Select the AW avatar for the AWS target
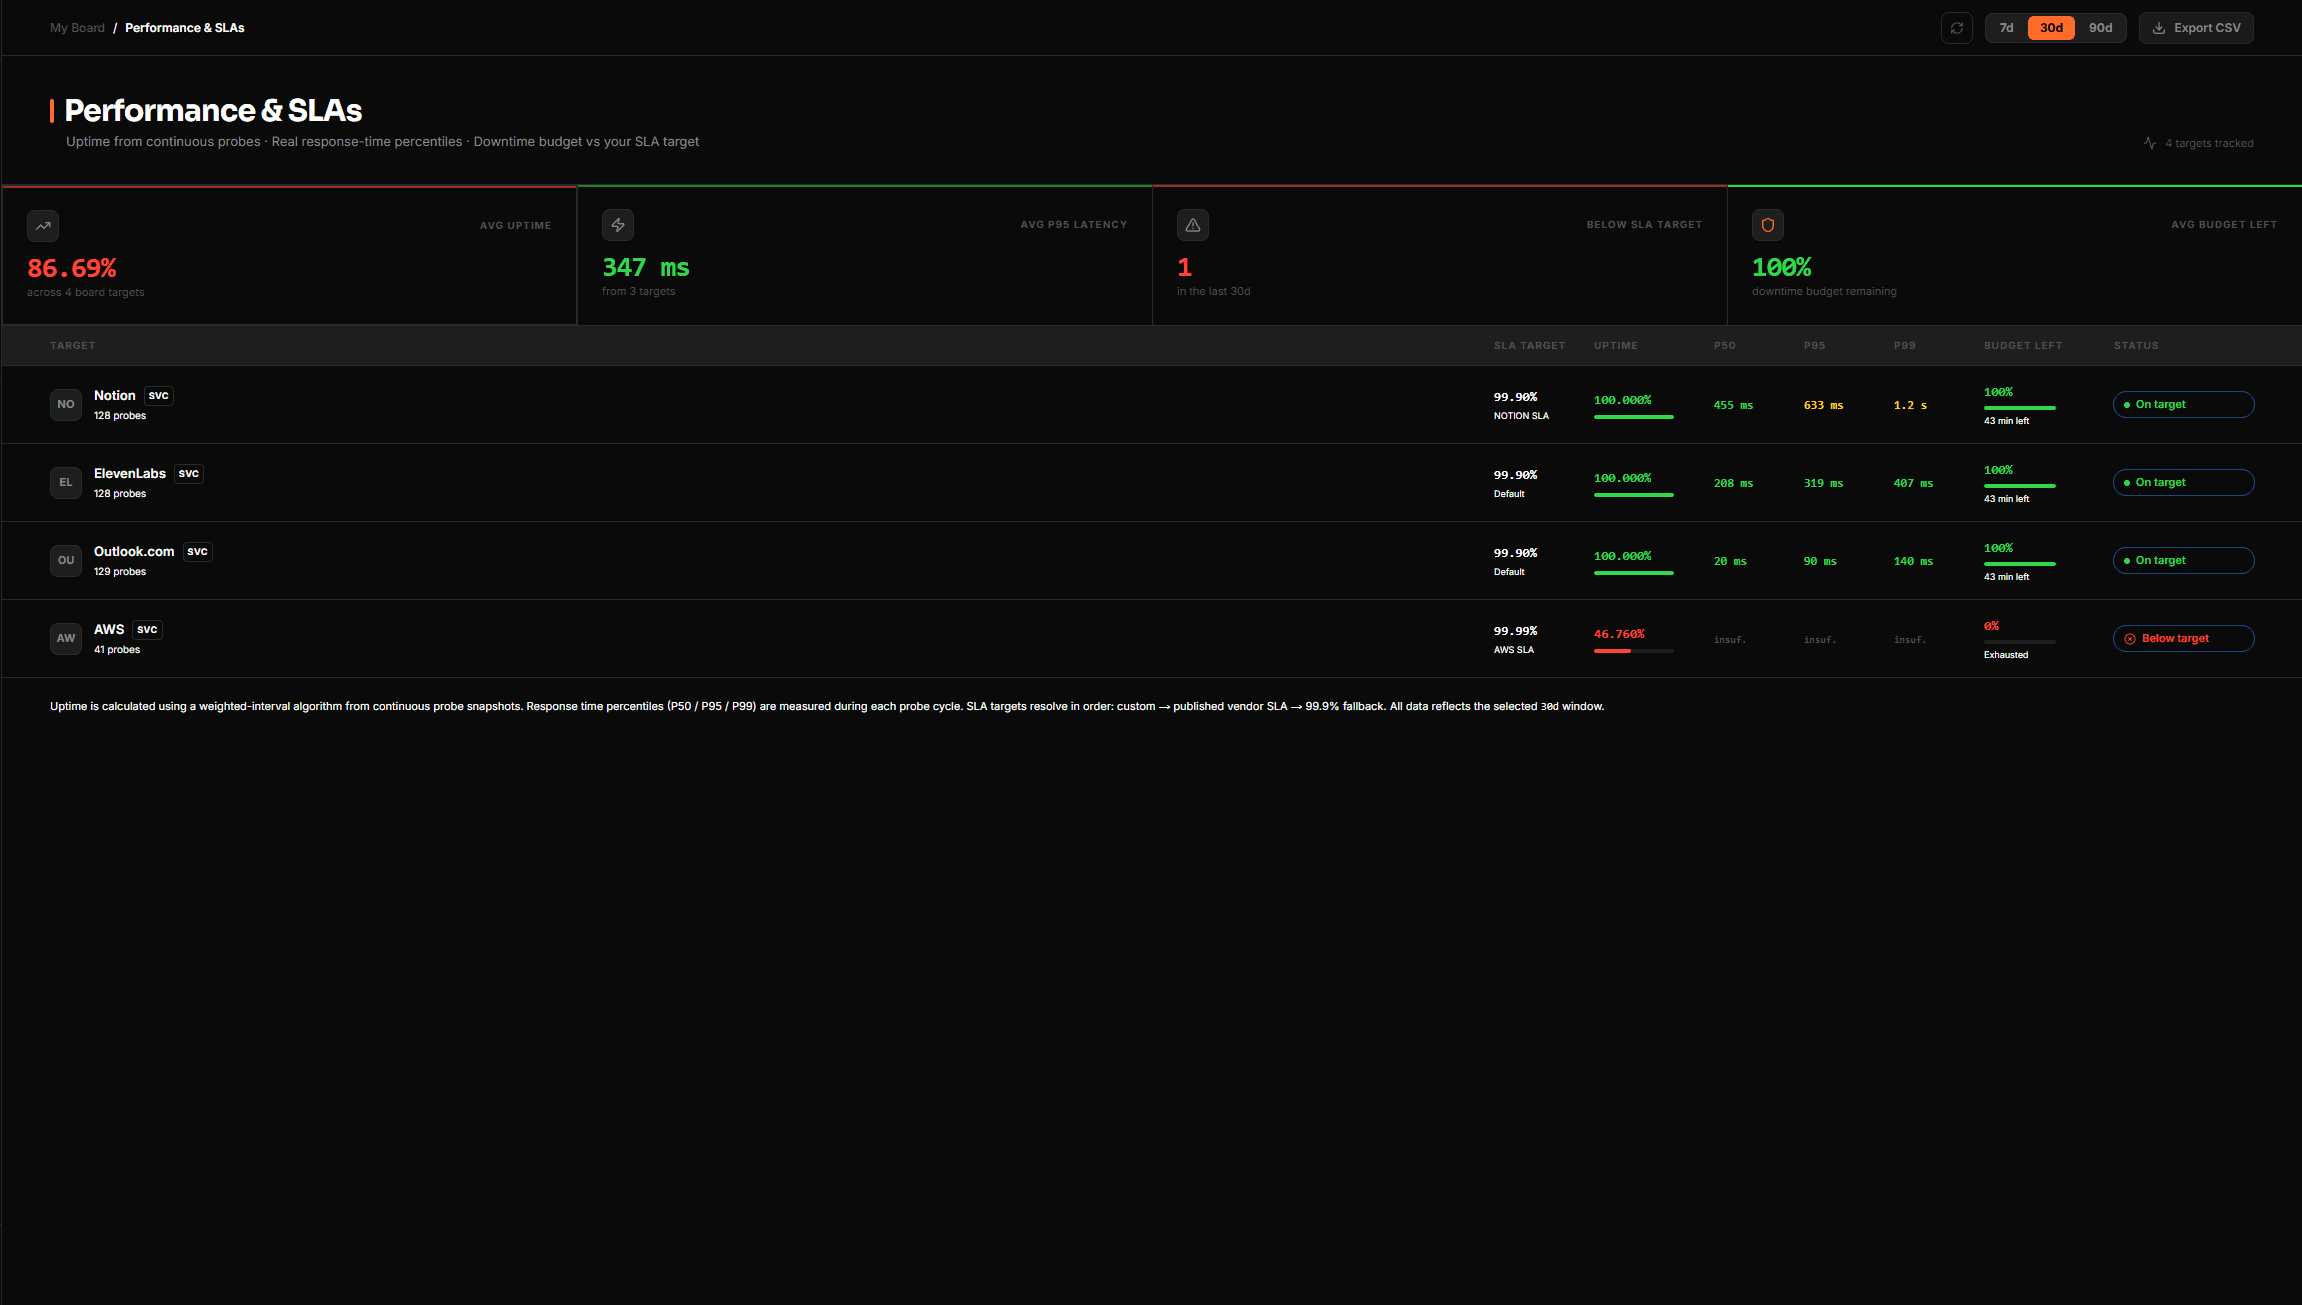Image resolution: width=2302 pixels, height=1305 pixels. [66, 638]
